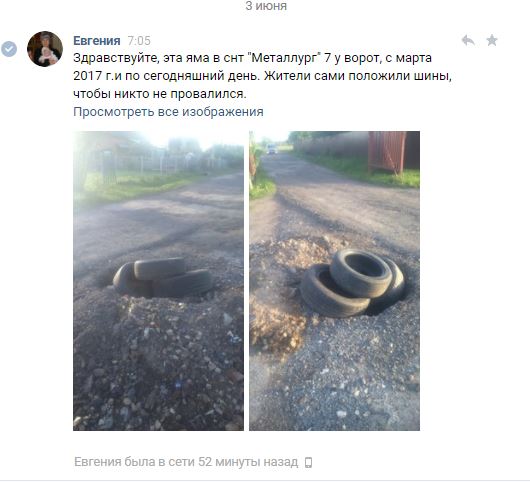Click the message line ending with провалился
Image resolution: width=530 pixels, height=482 pixels.
[160, 94]
